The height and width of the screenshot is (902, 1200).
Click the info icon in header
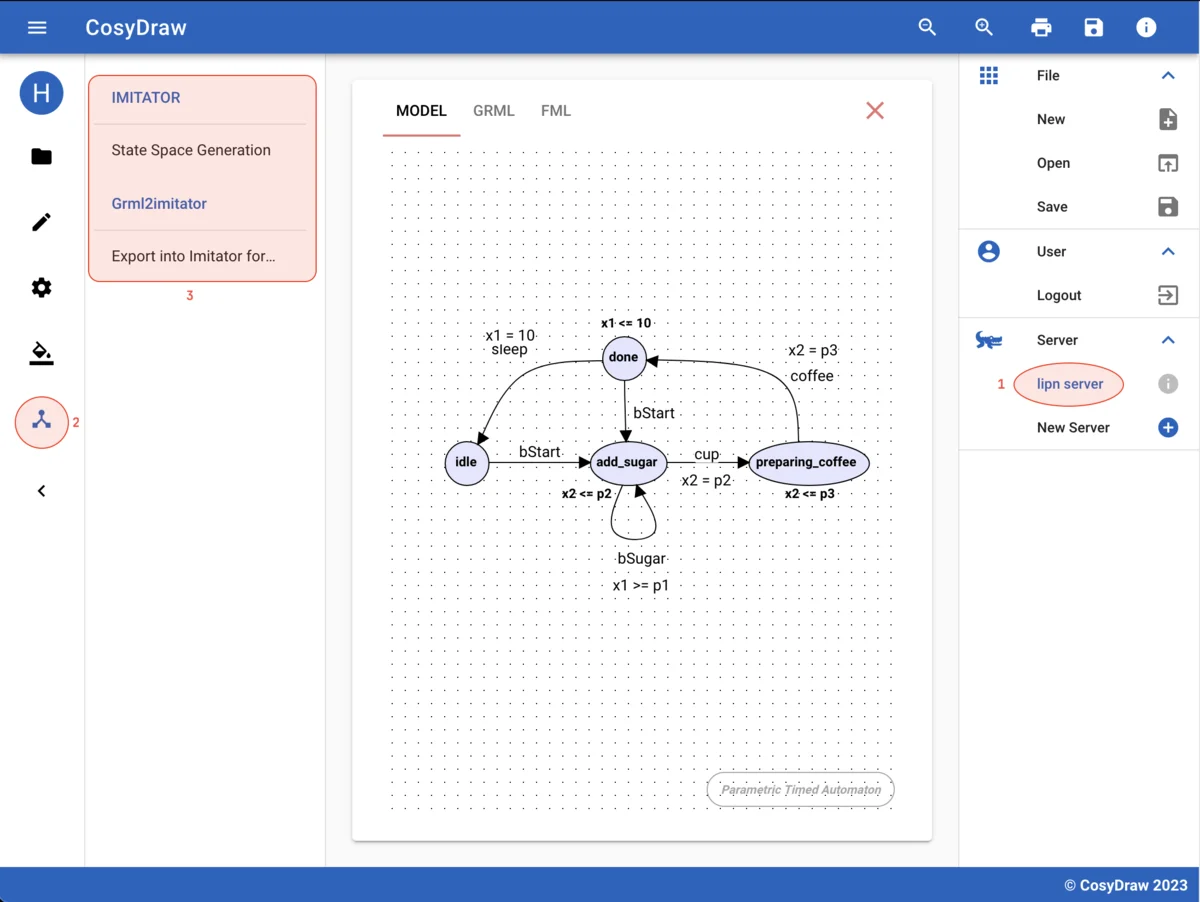point(1146,27)
